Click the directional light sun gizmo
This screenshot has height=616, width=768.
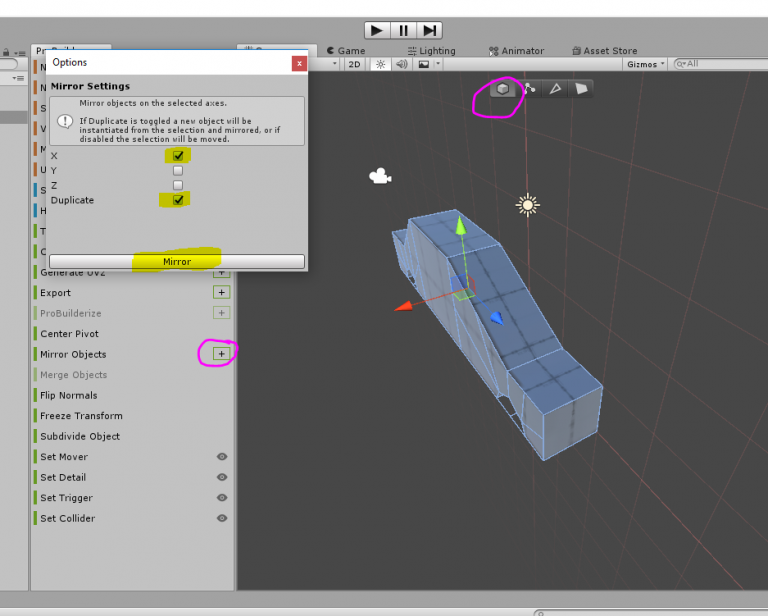[528, 205]
